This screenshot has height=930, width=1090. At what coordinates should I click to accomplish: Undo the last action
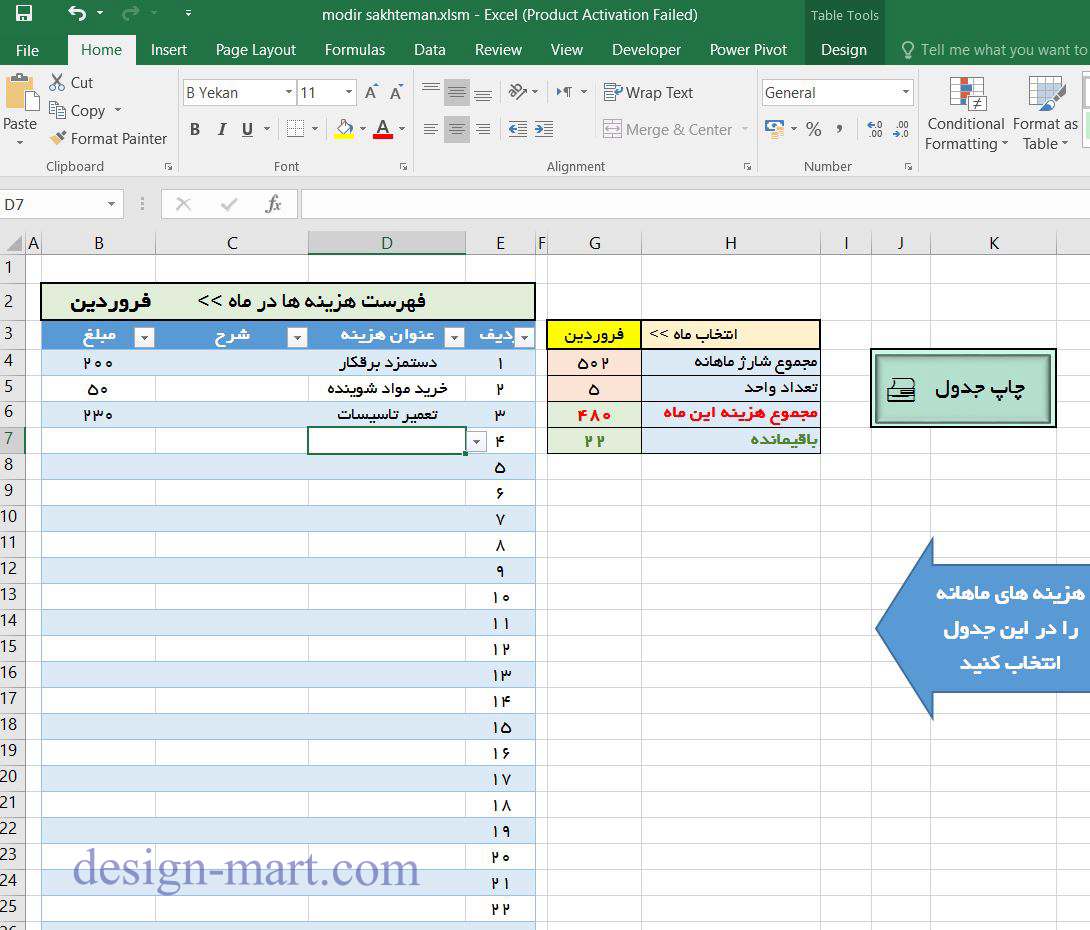coord(77,13)
